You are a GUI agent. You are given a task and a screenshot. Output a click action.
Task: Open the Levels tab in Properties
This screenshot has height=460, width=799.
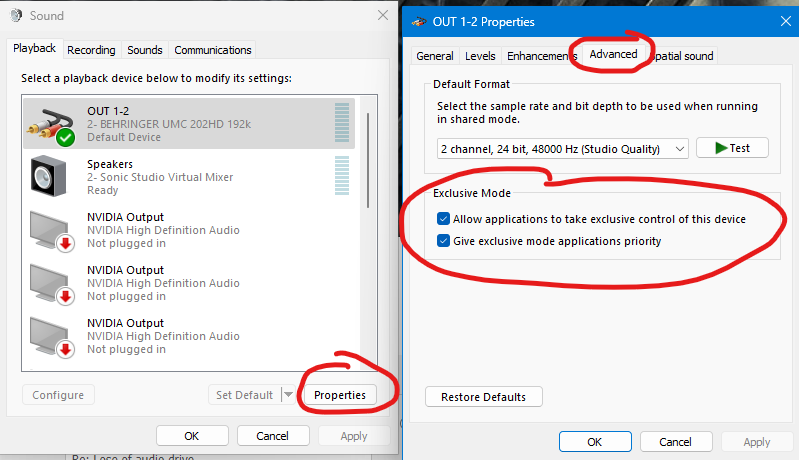[480, 56]
